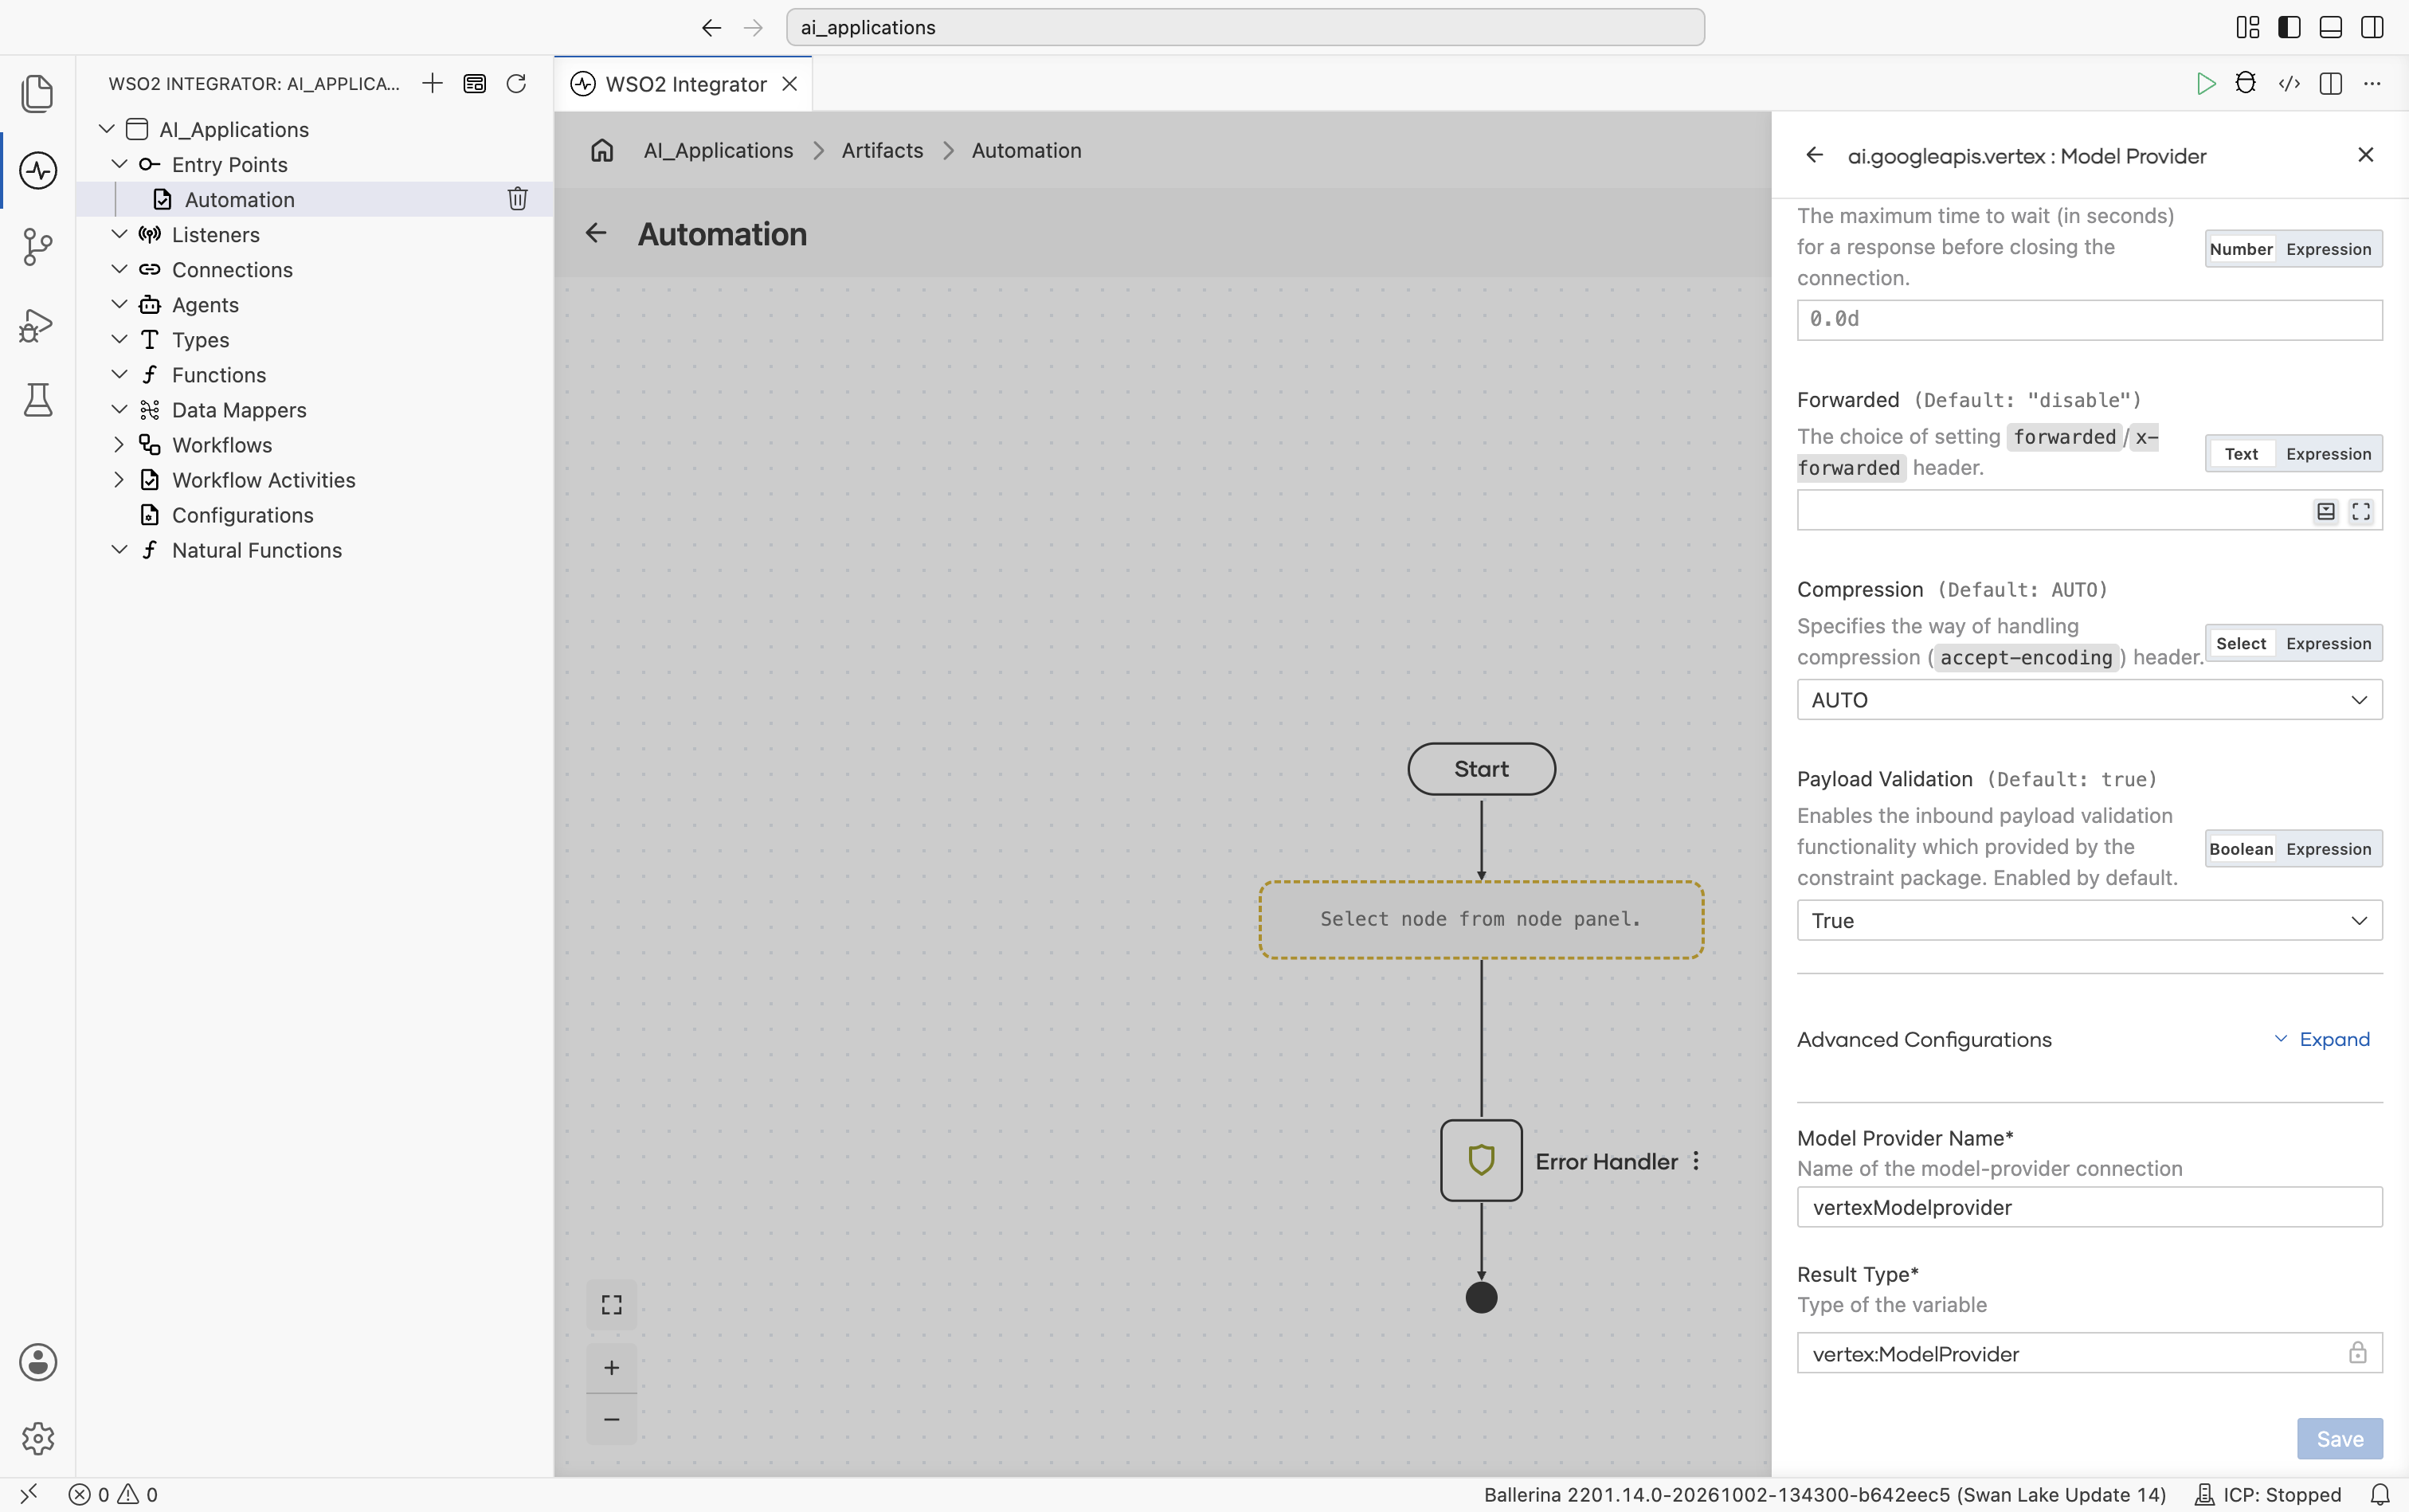Select Configurations in project tree

242,515
